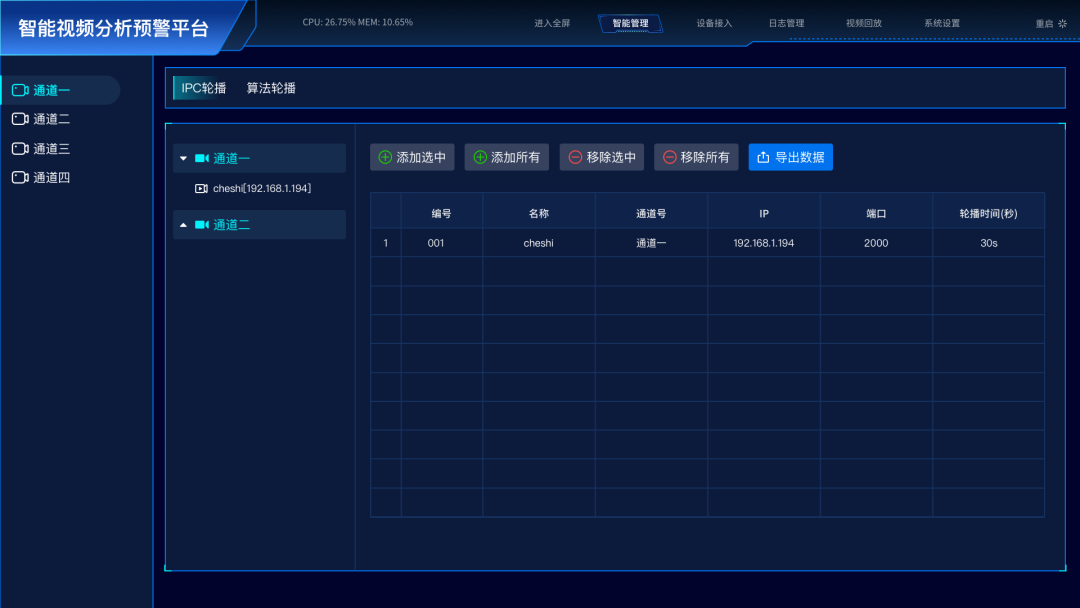Viewport: 1080px width, 608px height.
Task: Select the 通道二 camera icon in left sidebar
Action: (20, 119)
